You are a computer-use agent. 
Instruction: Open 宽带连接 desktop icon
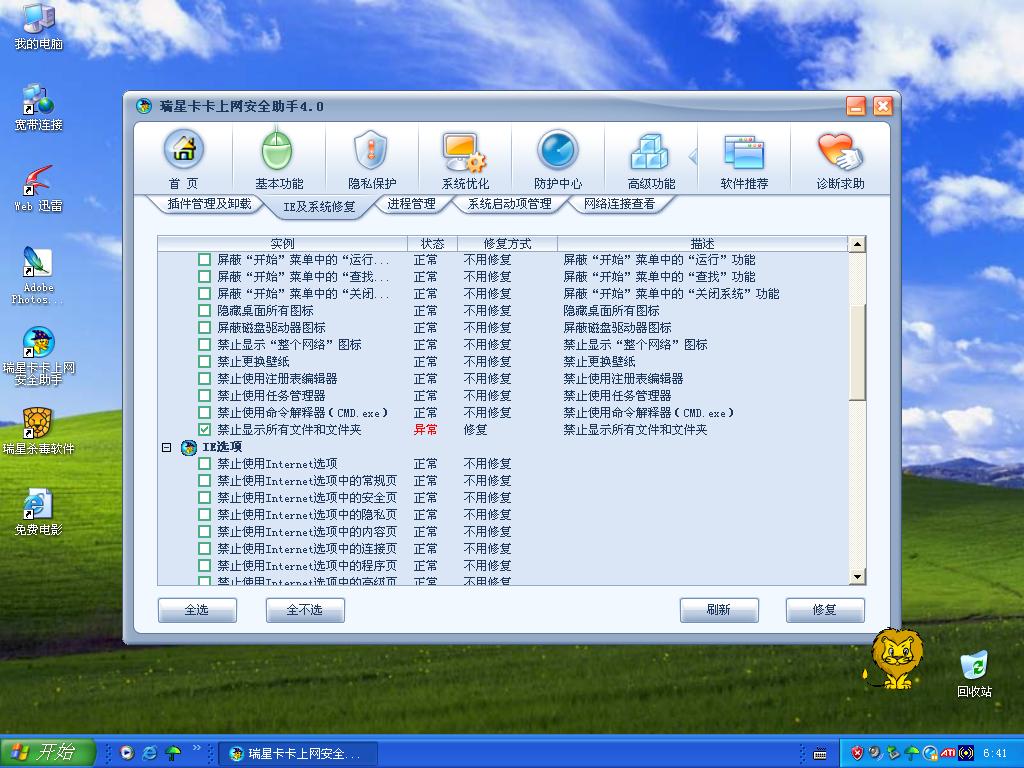pyautogui.click(x=39, y=108)
